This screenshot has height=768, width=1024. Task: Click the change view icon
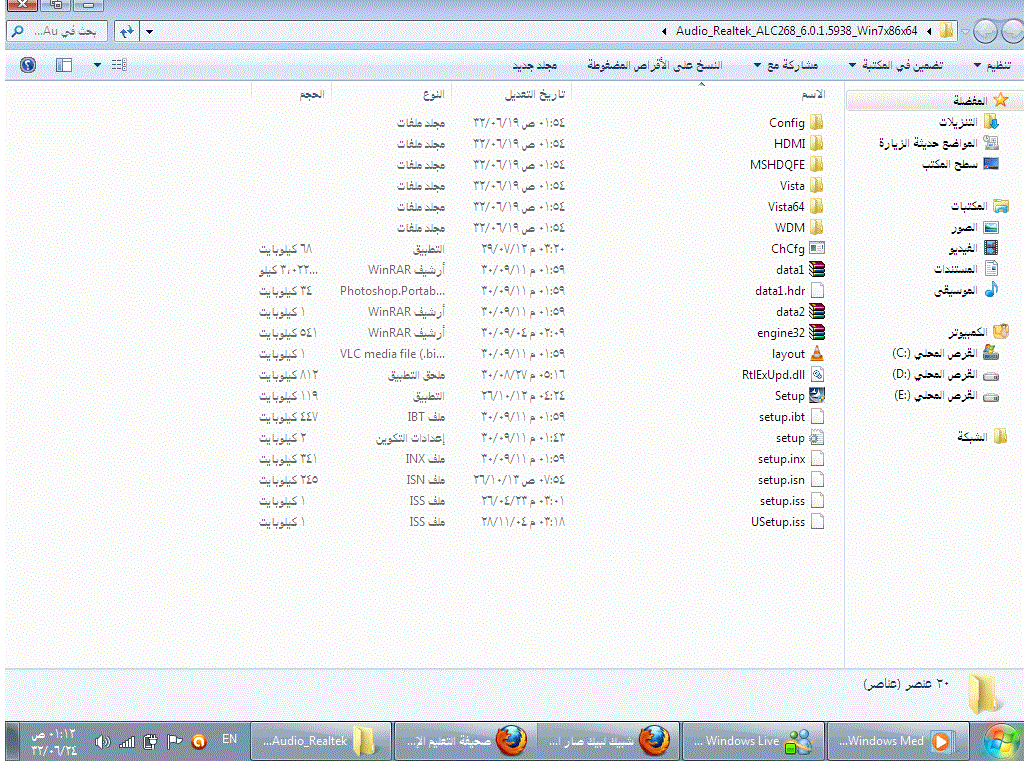119,65
